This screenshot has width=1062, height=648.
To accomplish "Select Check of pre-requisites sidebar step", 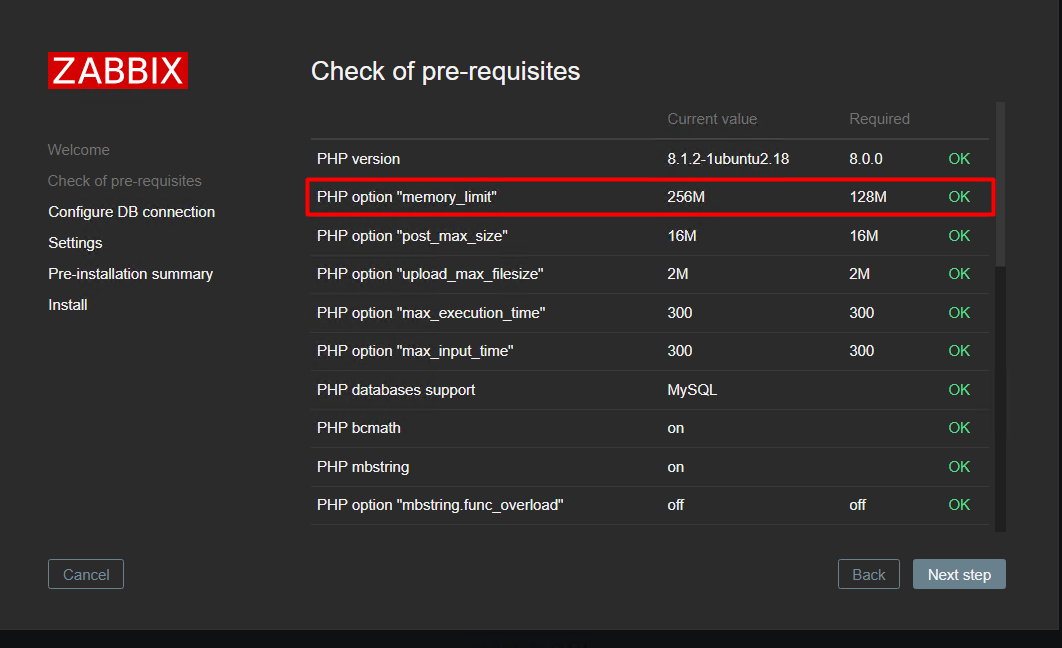I will click(x=125, y=181).
